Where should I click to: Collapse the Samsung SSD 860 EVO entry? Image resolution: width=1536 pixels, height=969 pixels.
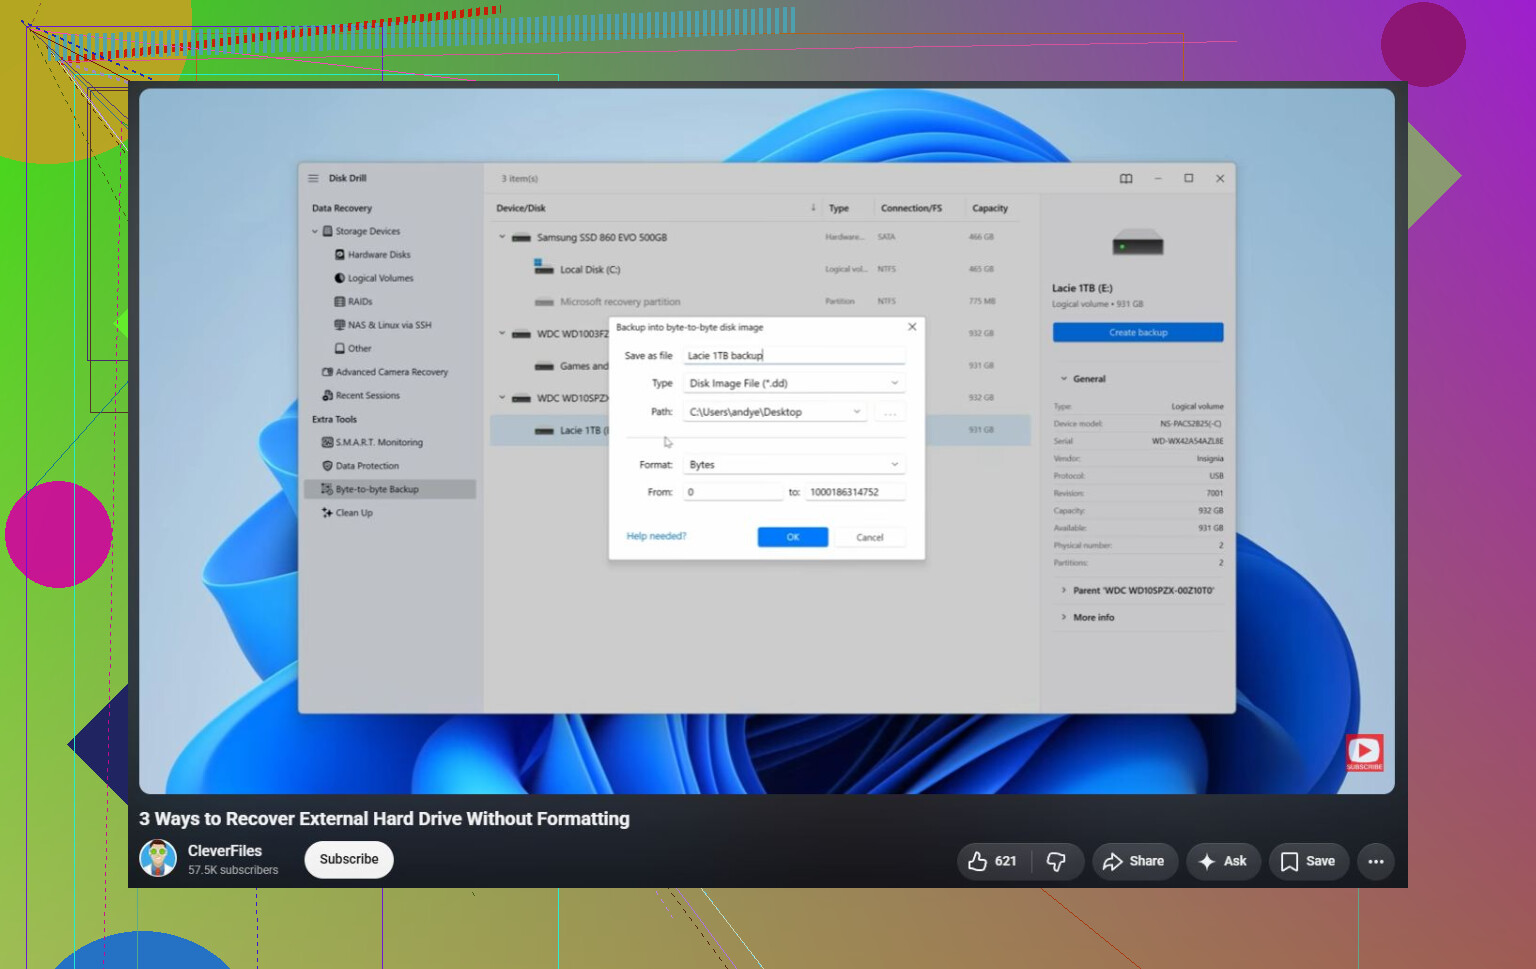click(x=502, y=237)
